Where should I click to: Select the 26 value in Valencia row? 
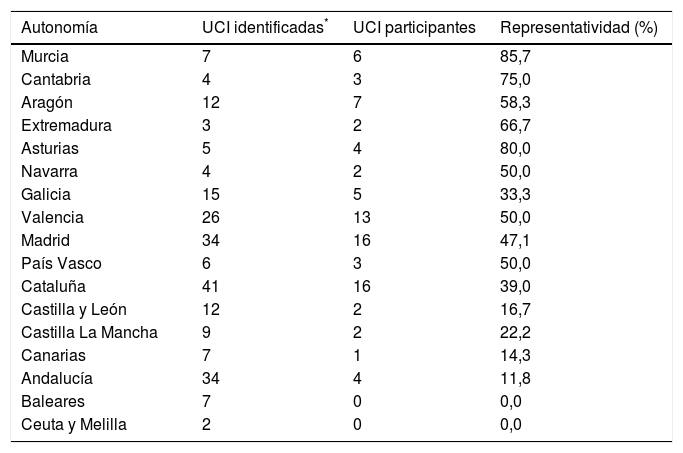(210, 216)
